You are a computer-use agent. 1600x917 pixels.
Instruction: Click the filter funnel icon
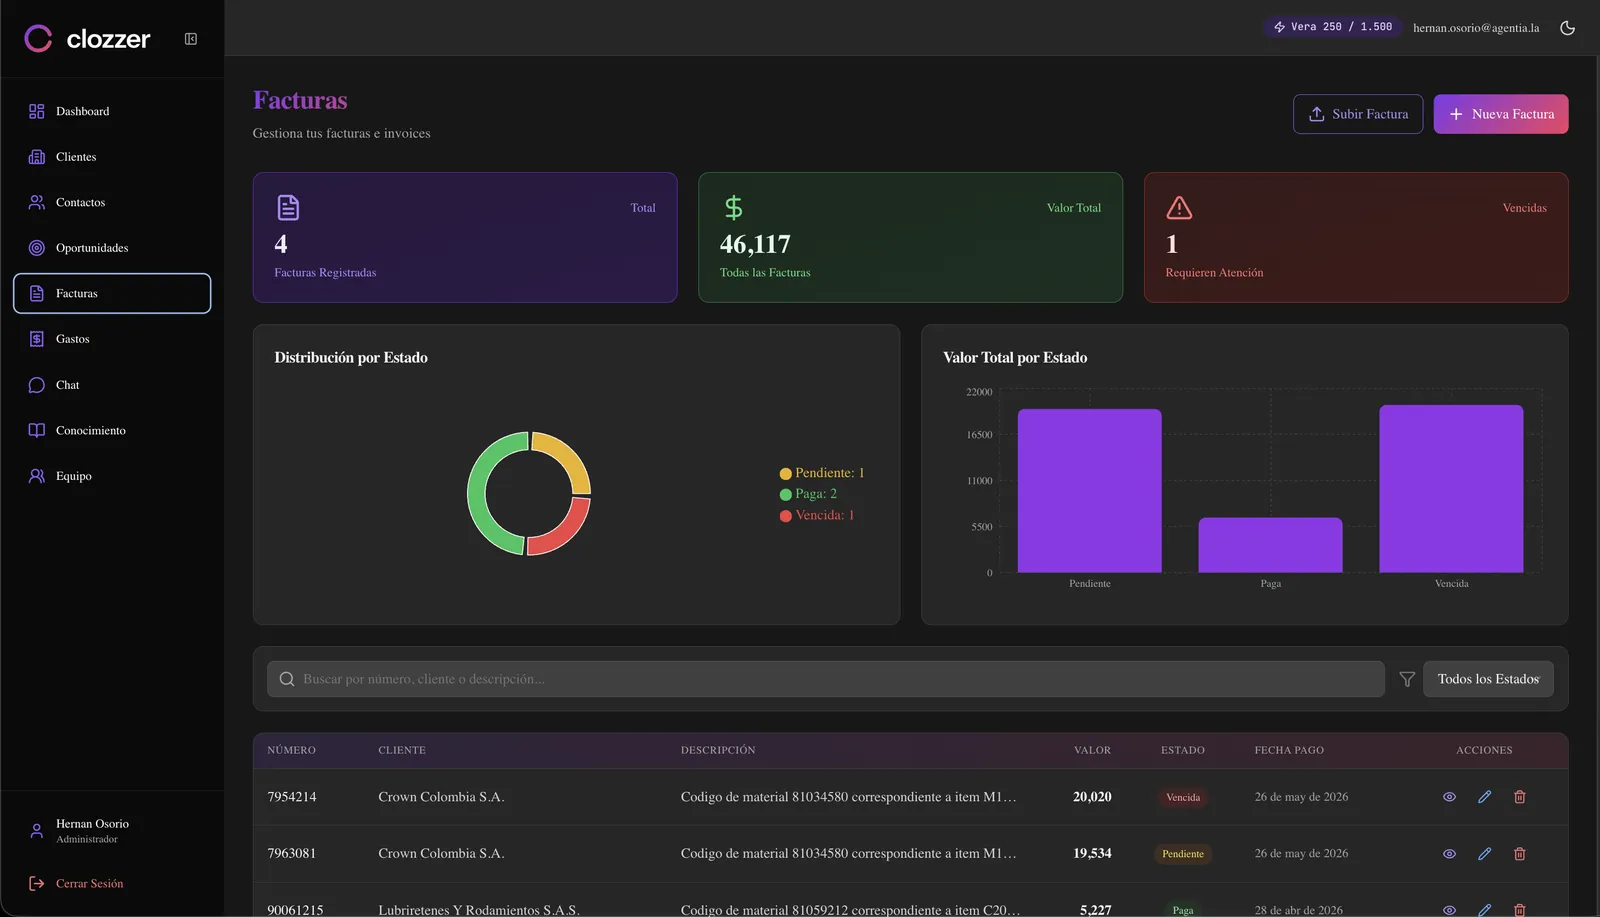1406,679
